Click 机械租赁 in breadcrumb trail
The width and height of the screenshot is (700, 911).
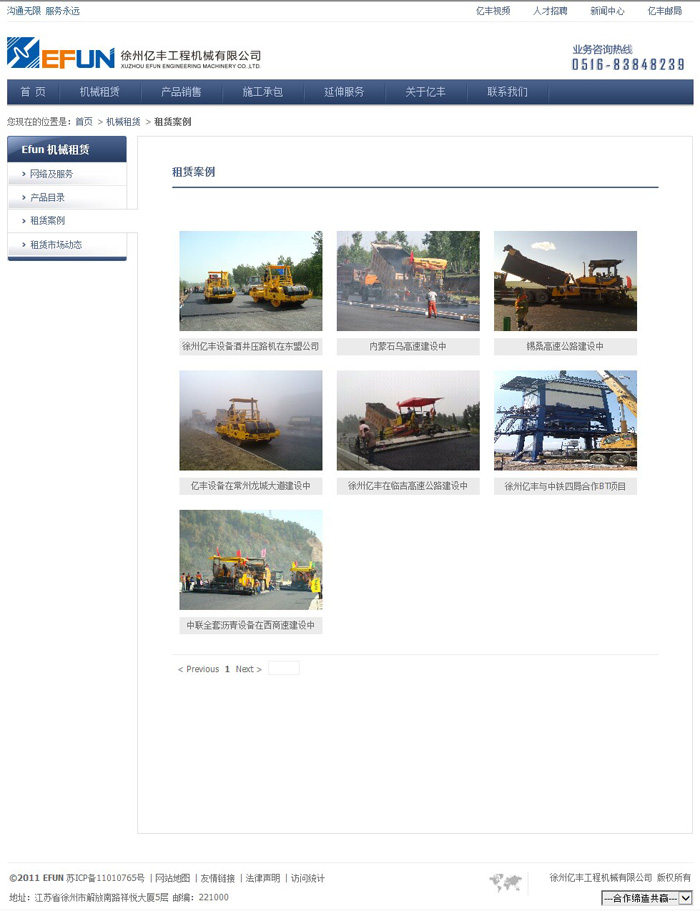[123, 121]
